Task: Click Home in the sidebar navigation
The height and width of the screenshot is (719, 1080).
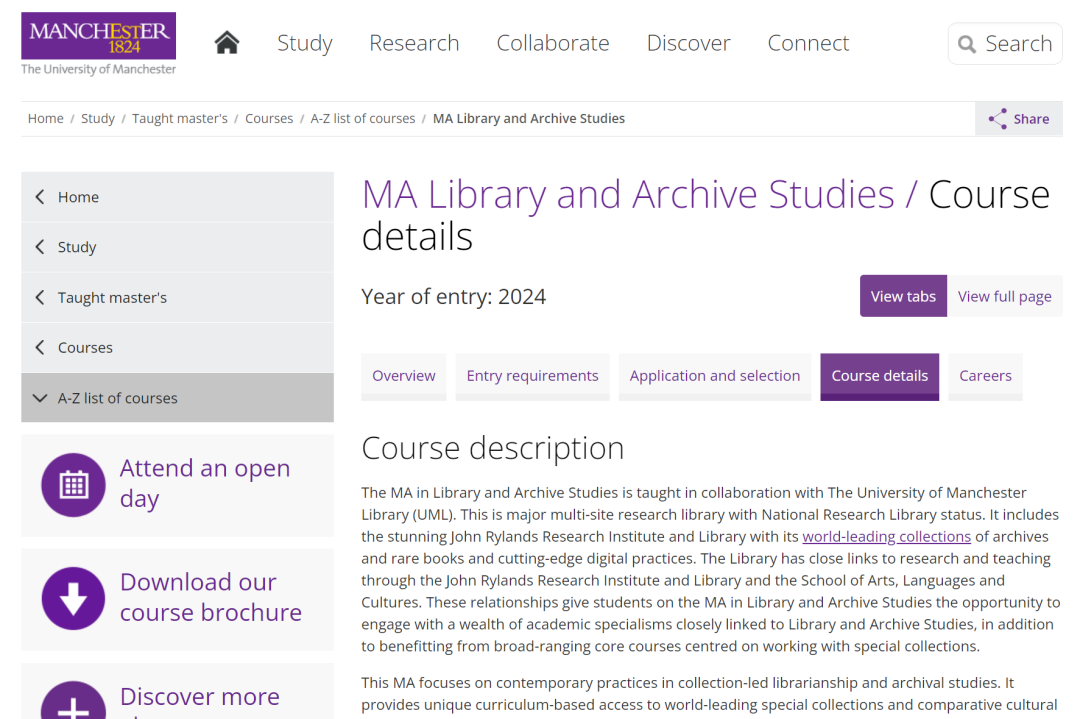Action: coord(177,197)
